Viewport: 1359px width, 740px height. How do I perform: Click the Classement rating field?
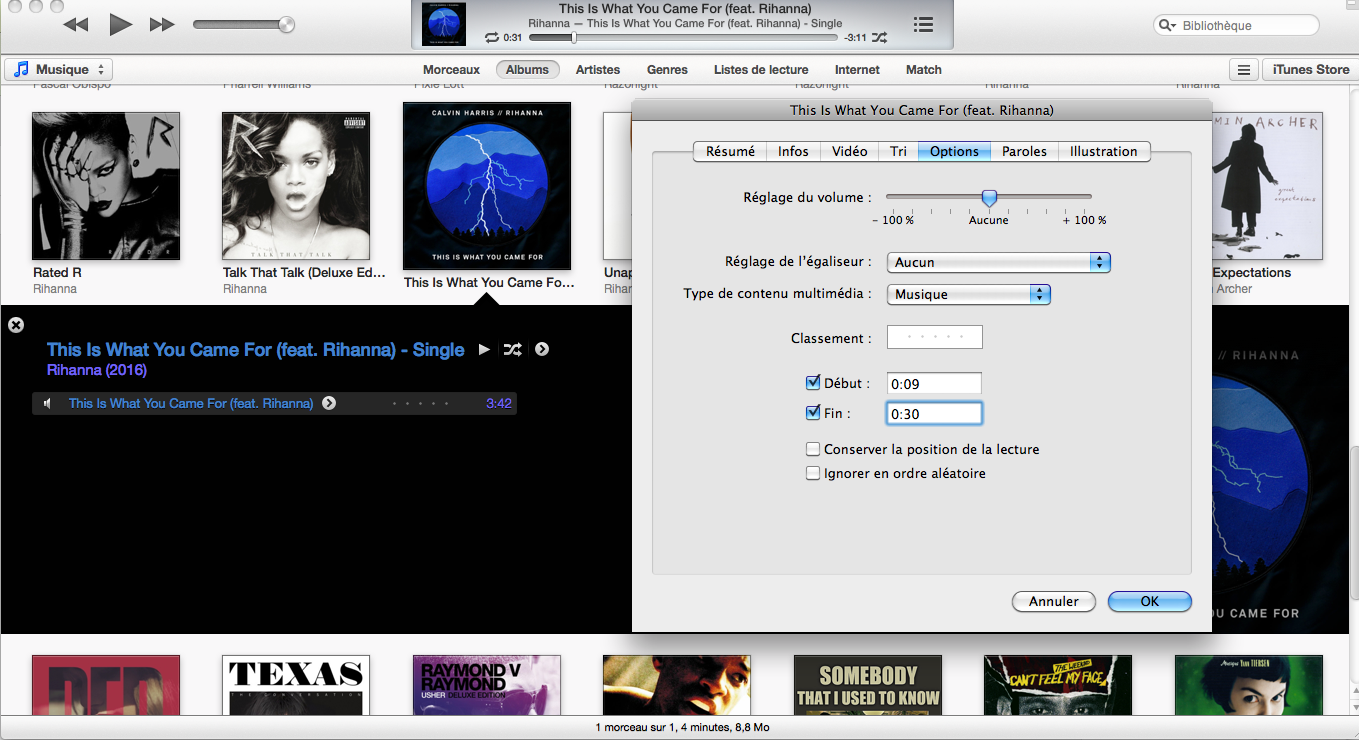[934, 337]
